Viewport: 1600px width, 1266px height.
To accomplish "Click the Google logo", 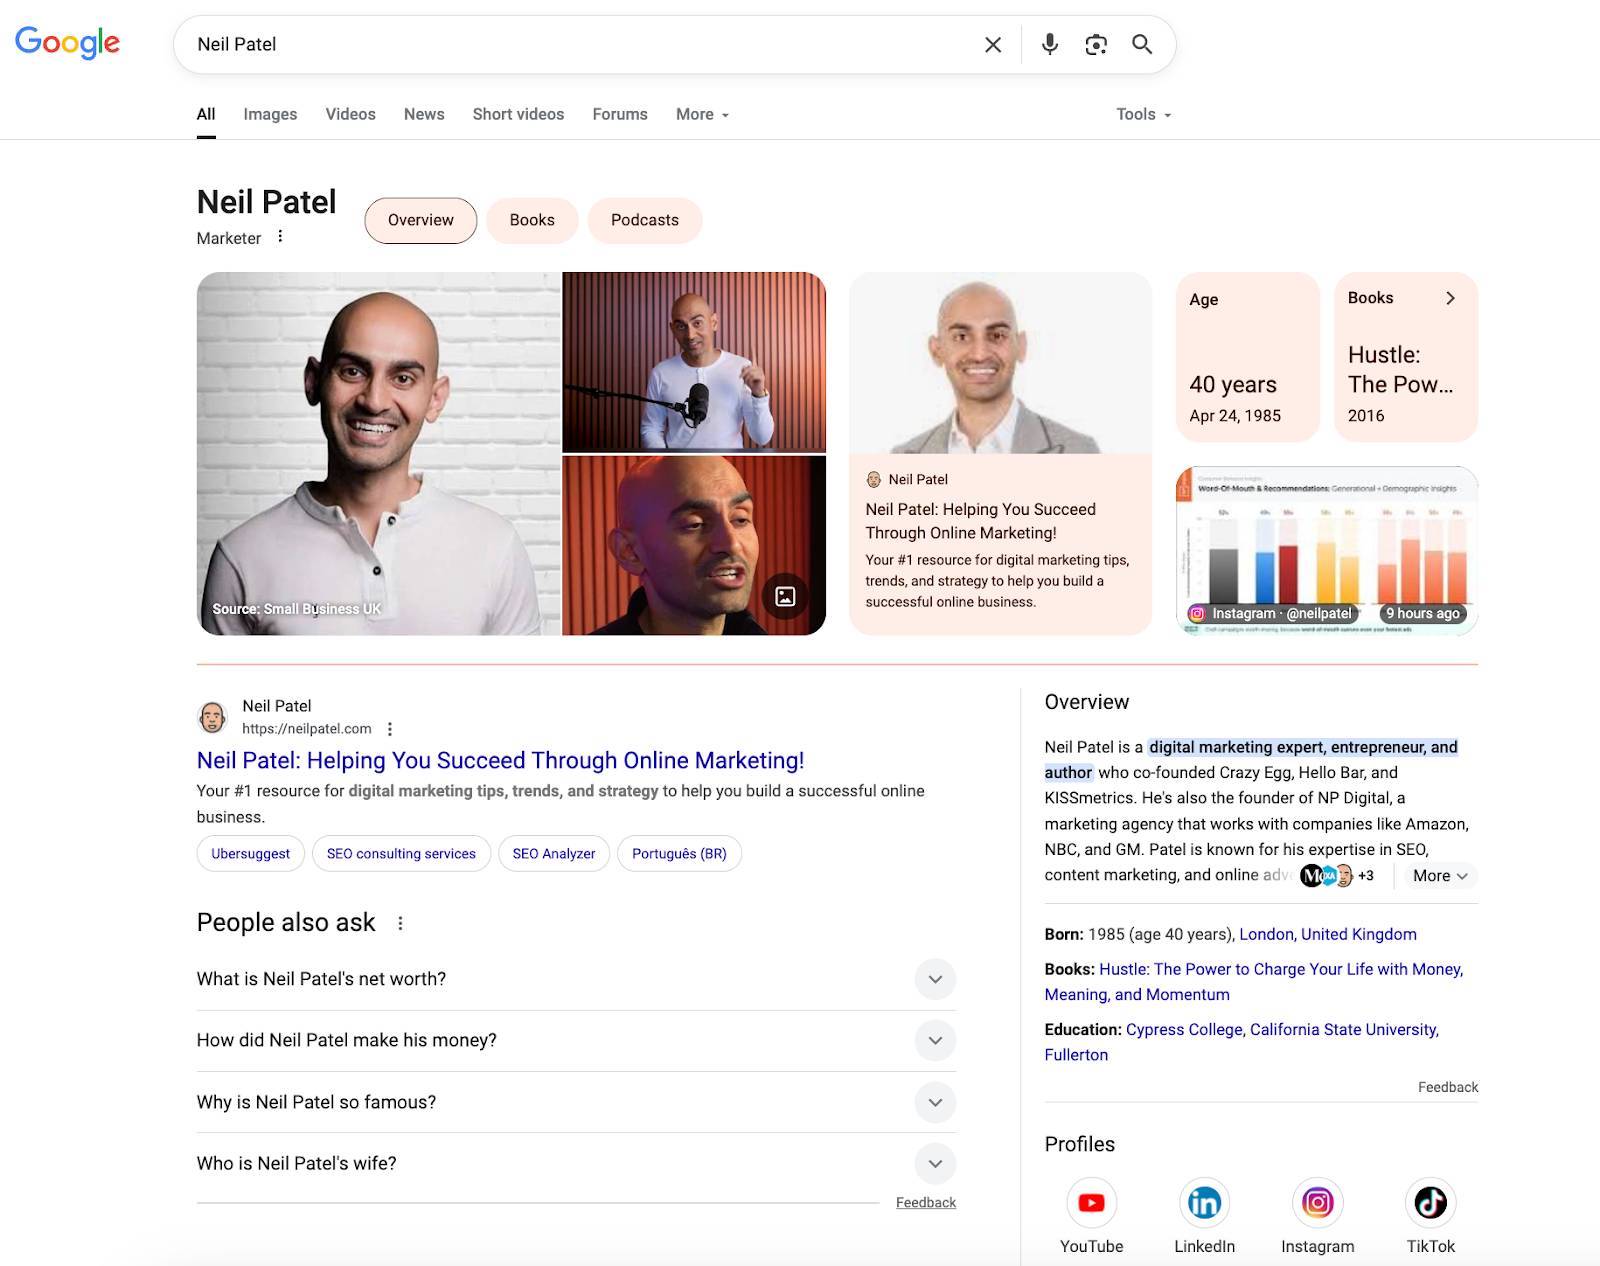I will tap(67, 43).
